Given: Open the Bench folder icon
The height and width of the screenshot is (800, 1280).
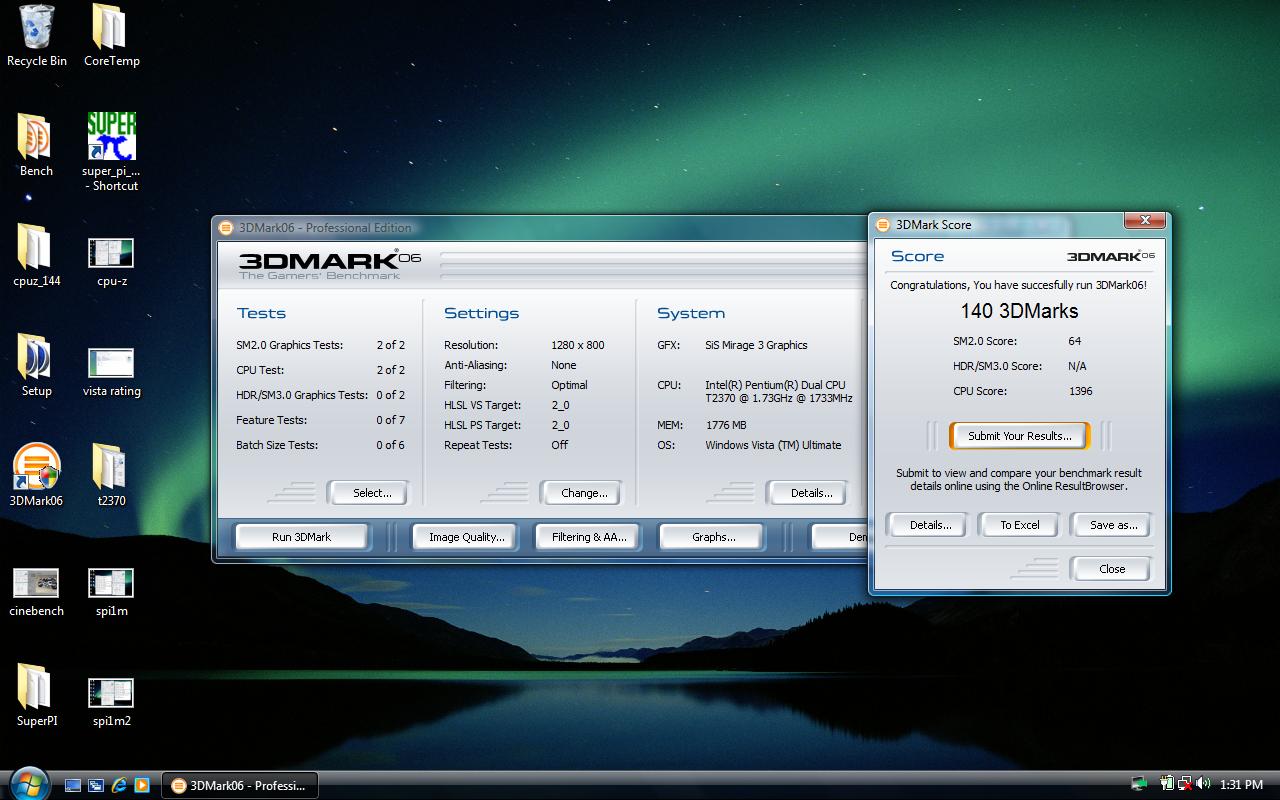Looking at the screenshot, I should [x=36, y=137].
